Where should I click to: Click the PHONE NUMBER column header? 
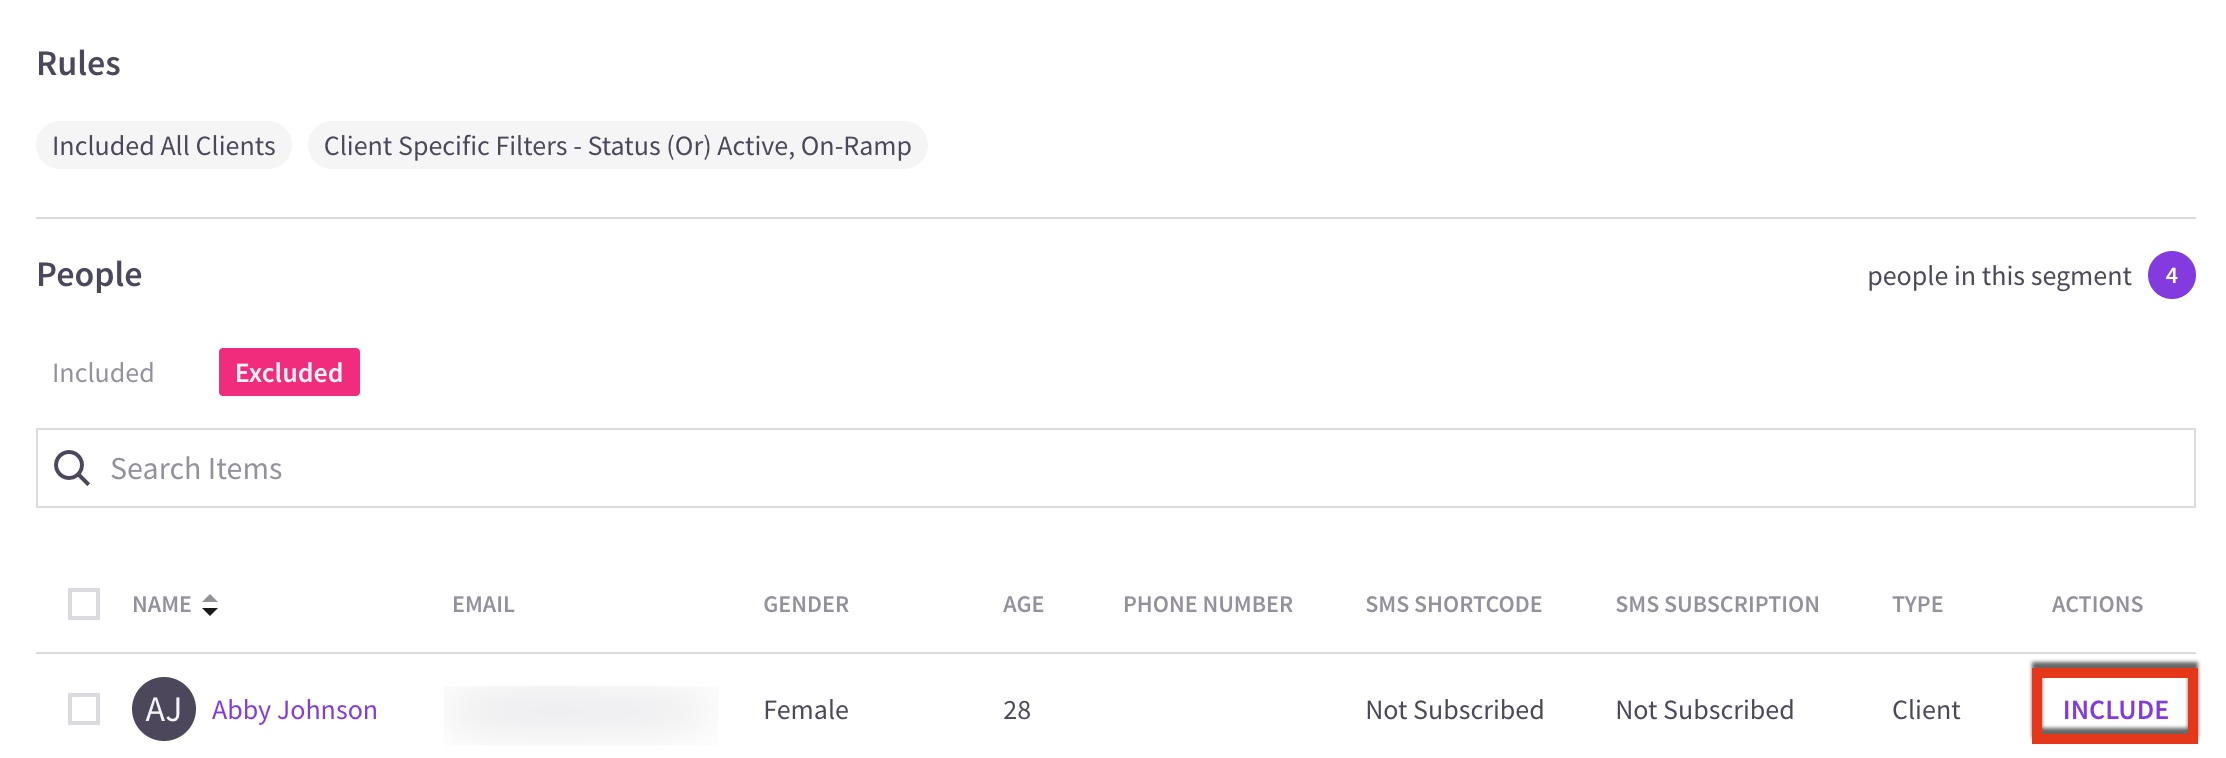pos(1208,604)
